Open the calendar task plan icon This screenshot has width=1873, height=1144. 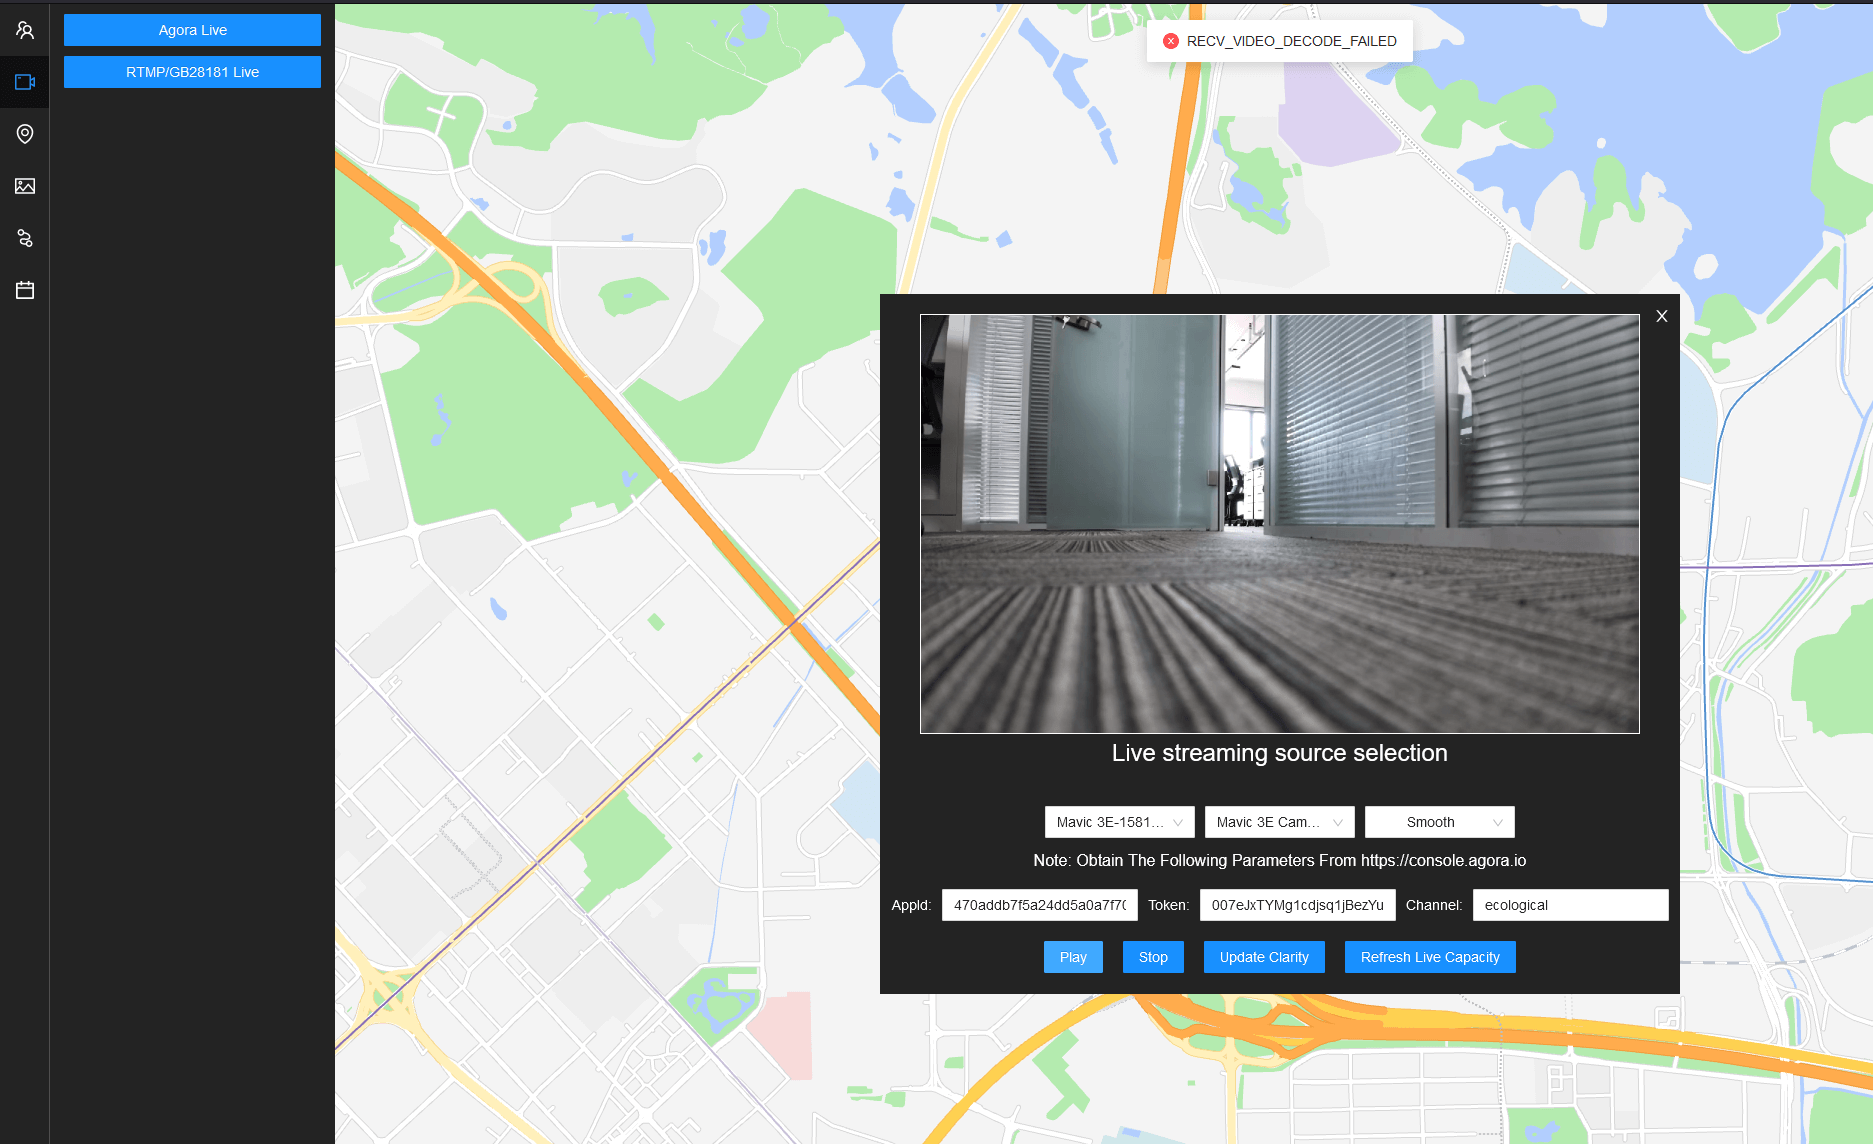tap(25, 290)
